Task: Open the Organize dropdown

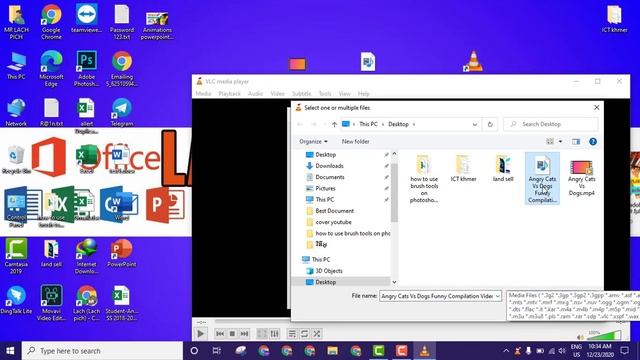Action: coord(313,142)
